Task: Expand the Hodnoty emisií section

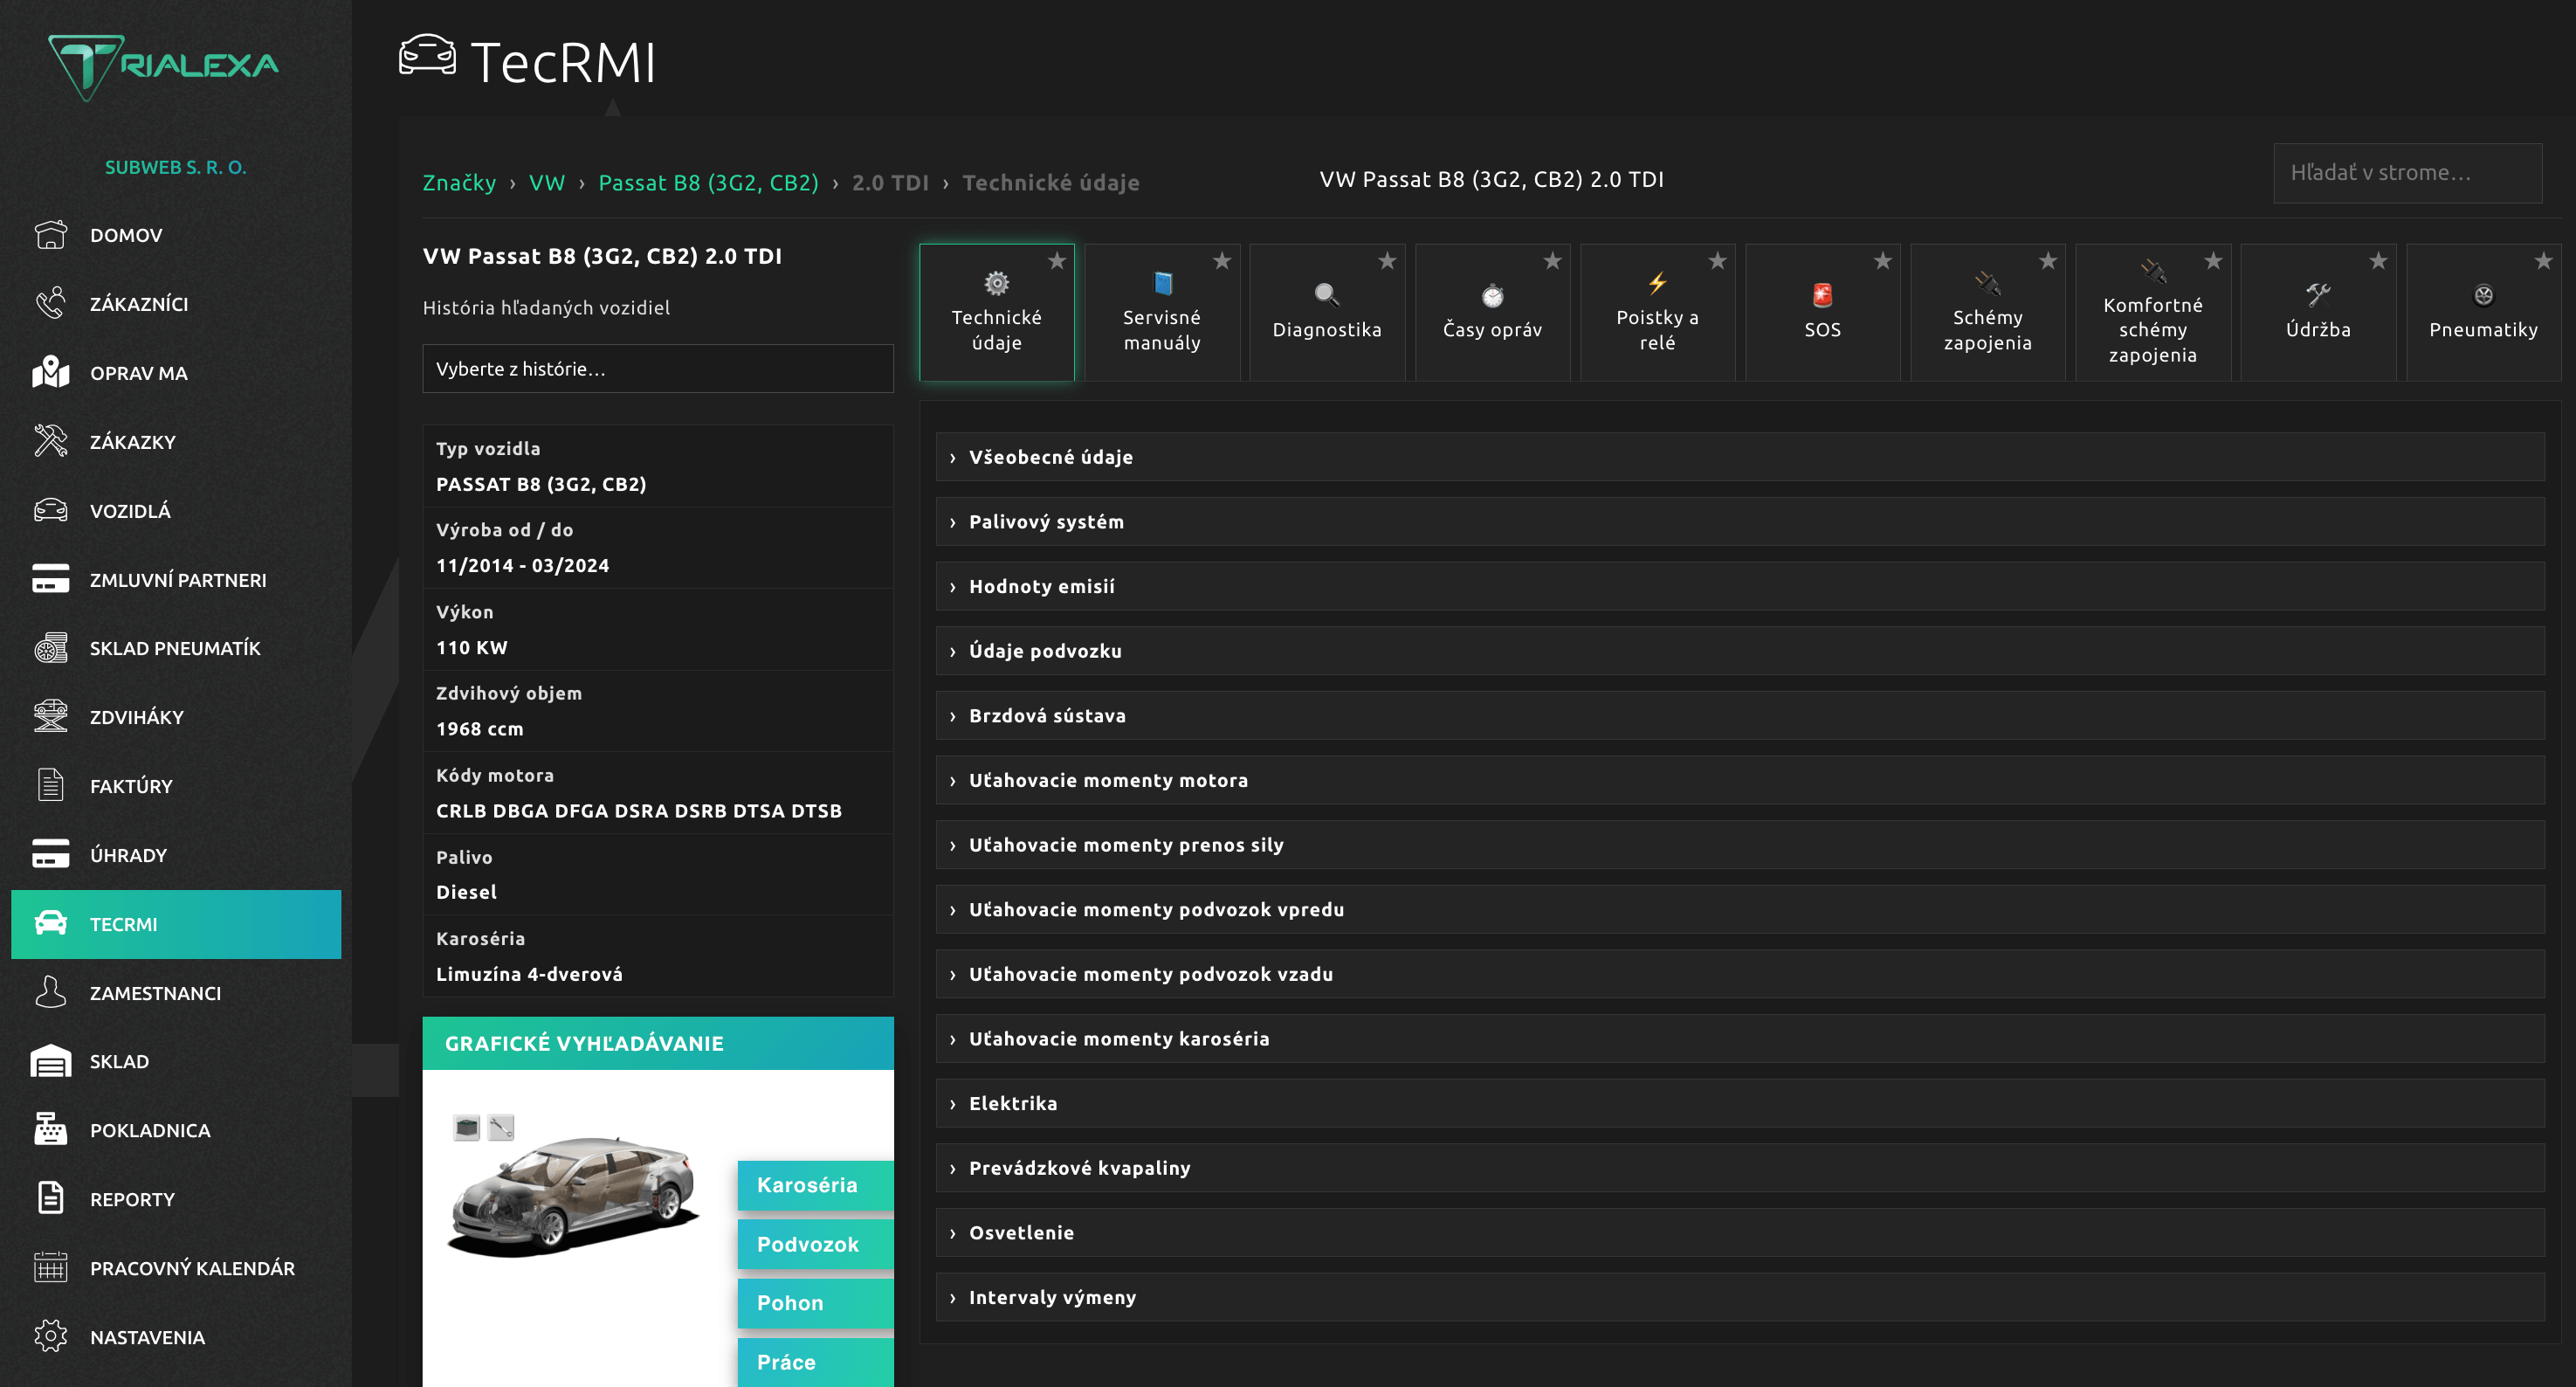Action: [x=1739, y=586]
